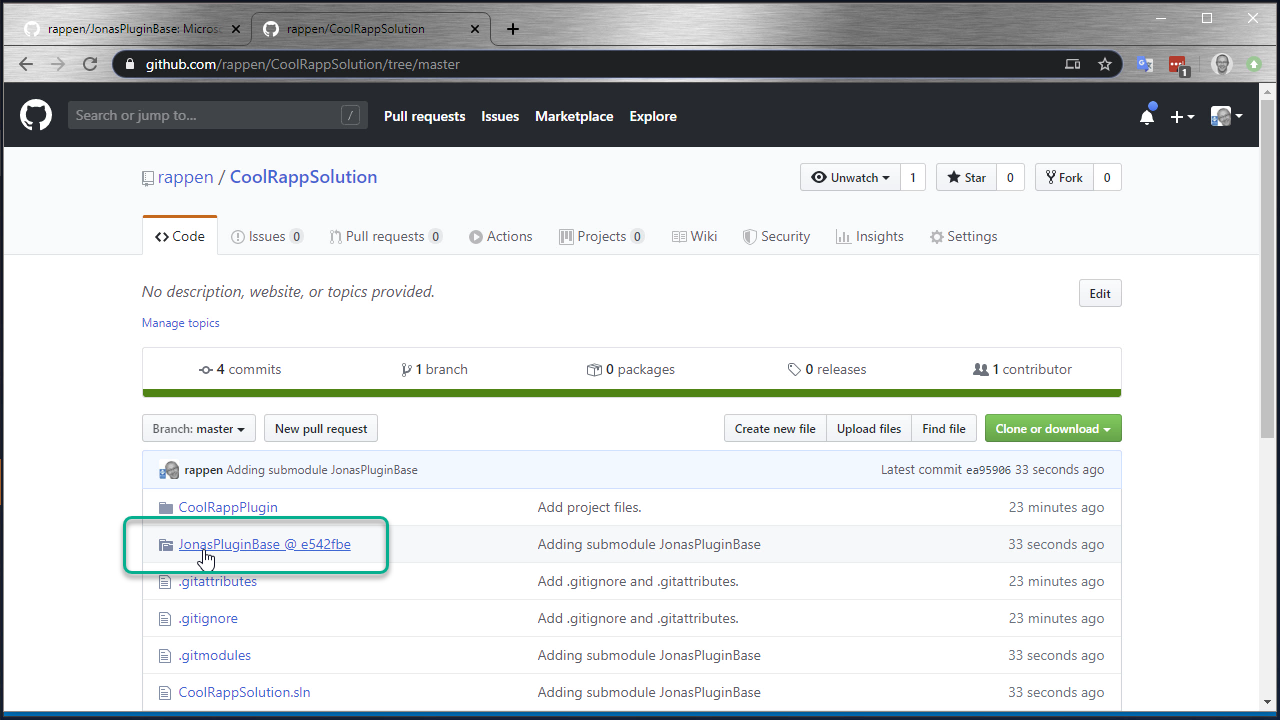Open 0 packages
1280x720 pixels.
[x=630, y=370]
